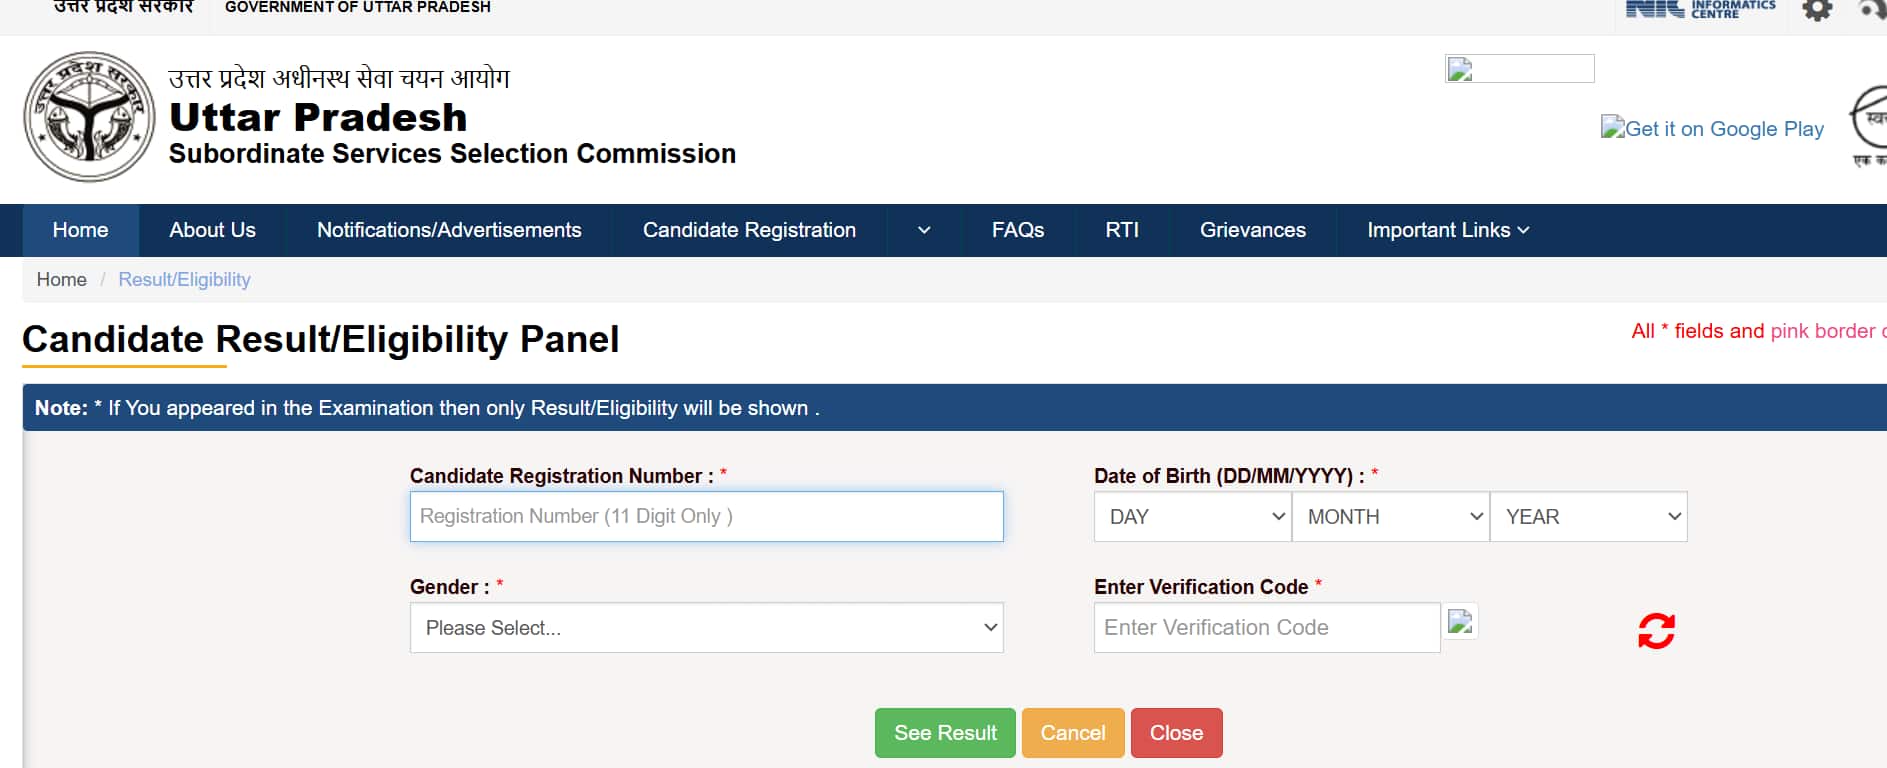Screen dimensions: 1887x768
Task: Click the NIC Informatics Centre logo
Action: pyautogui.click(x=1700, y=9)
